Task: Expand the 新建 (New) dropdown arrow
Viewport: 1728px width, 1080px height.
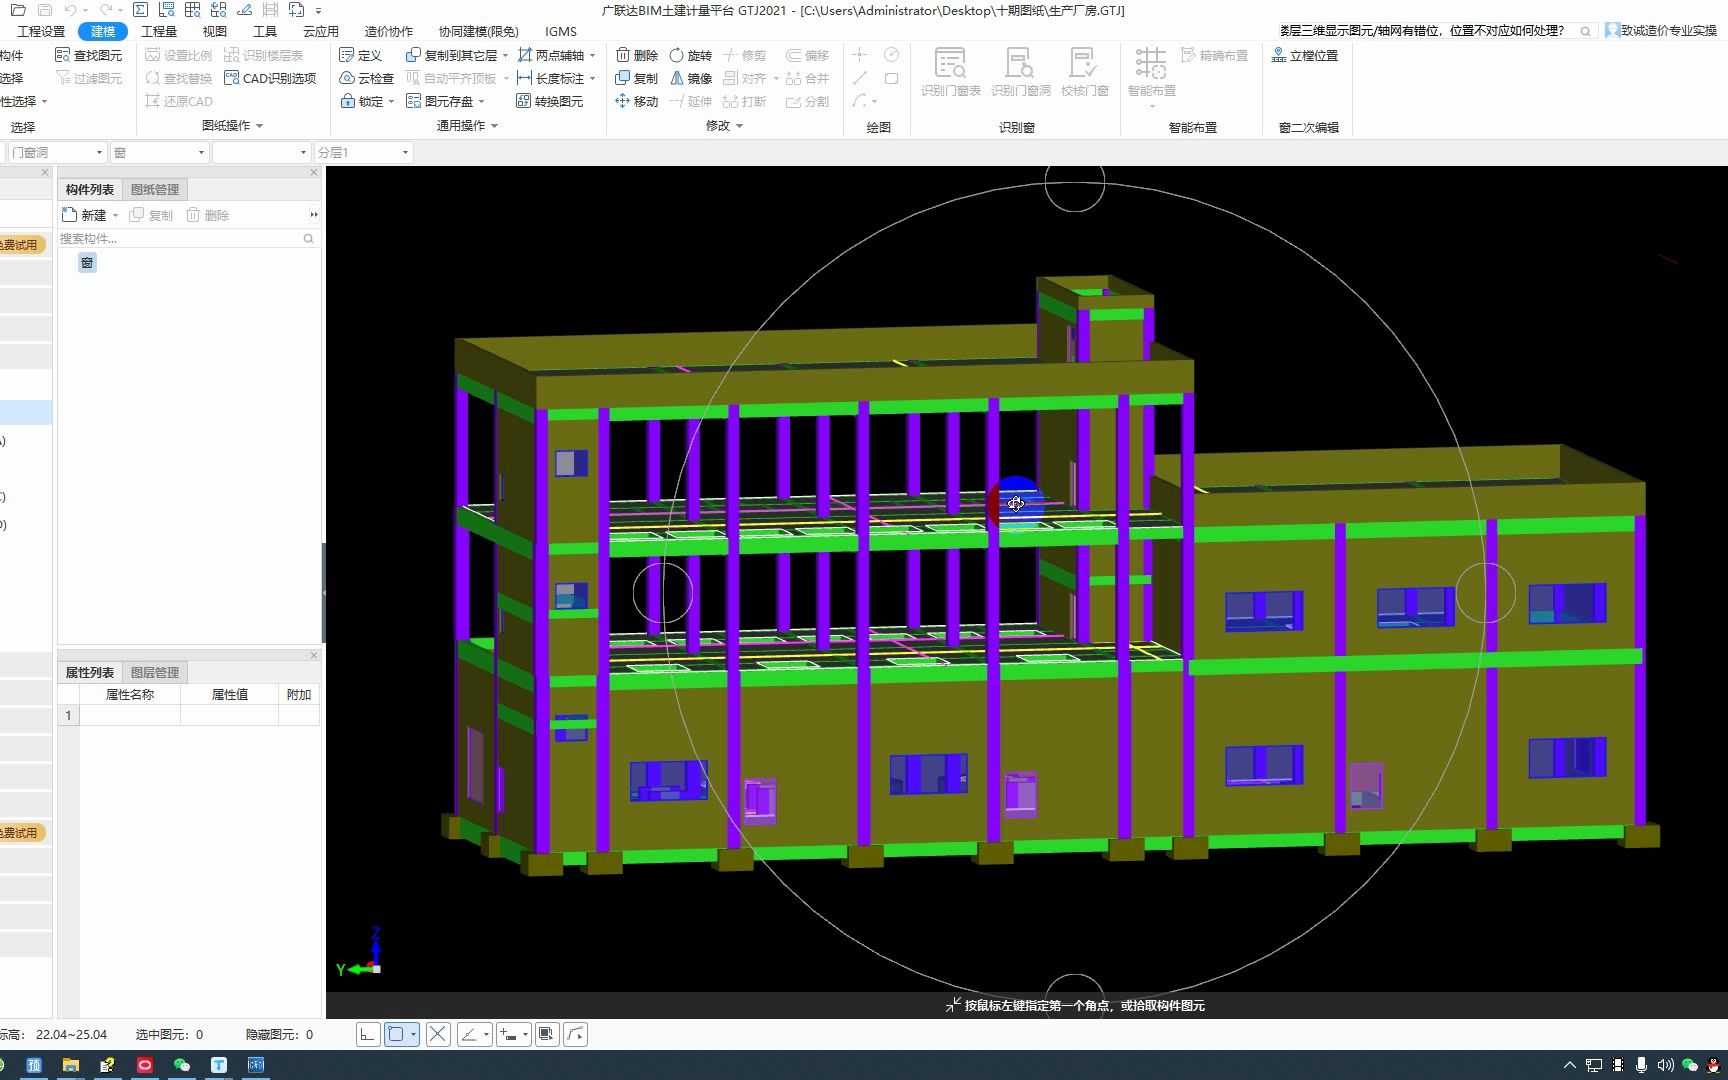Action: pyautogui.click(x=114, y=214)
